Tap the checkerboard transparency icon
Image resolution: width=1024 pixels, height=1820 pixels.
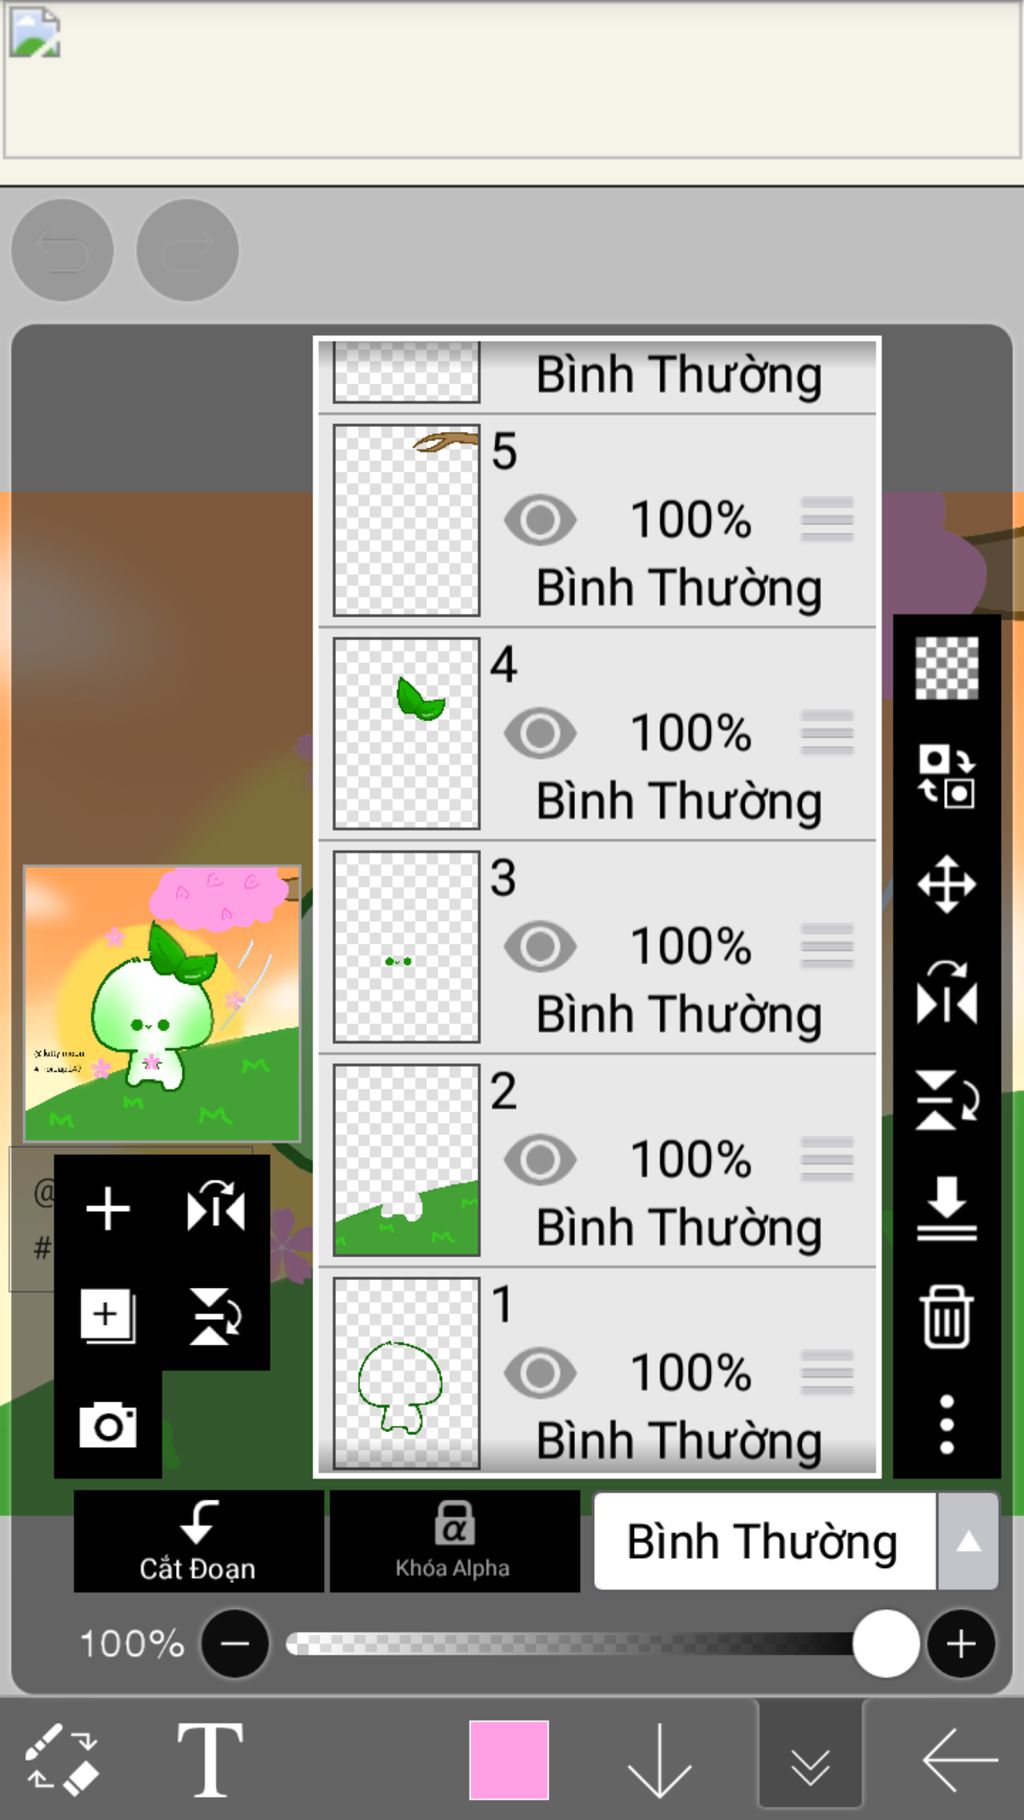coord(946,667)
